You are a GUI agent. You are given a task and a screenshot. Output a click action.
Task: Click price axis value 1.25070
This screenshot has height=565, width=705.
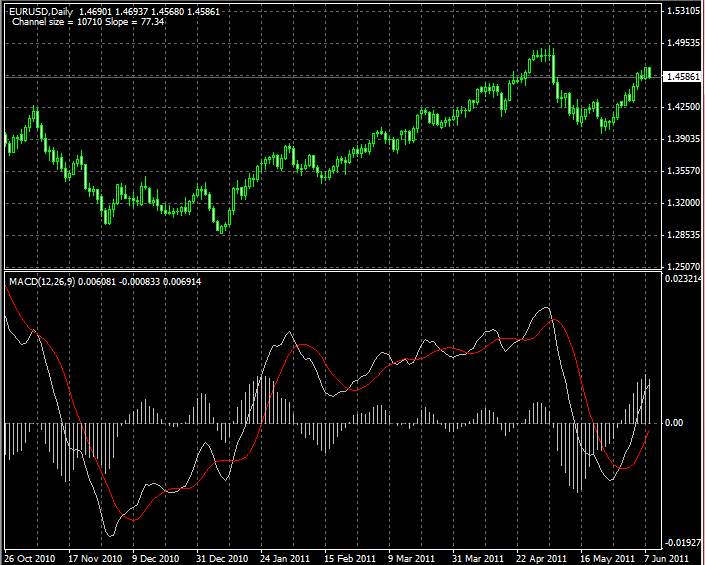[x=683, y=267]
